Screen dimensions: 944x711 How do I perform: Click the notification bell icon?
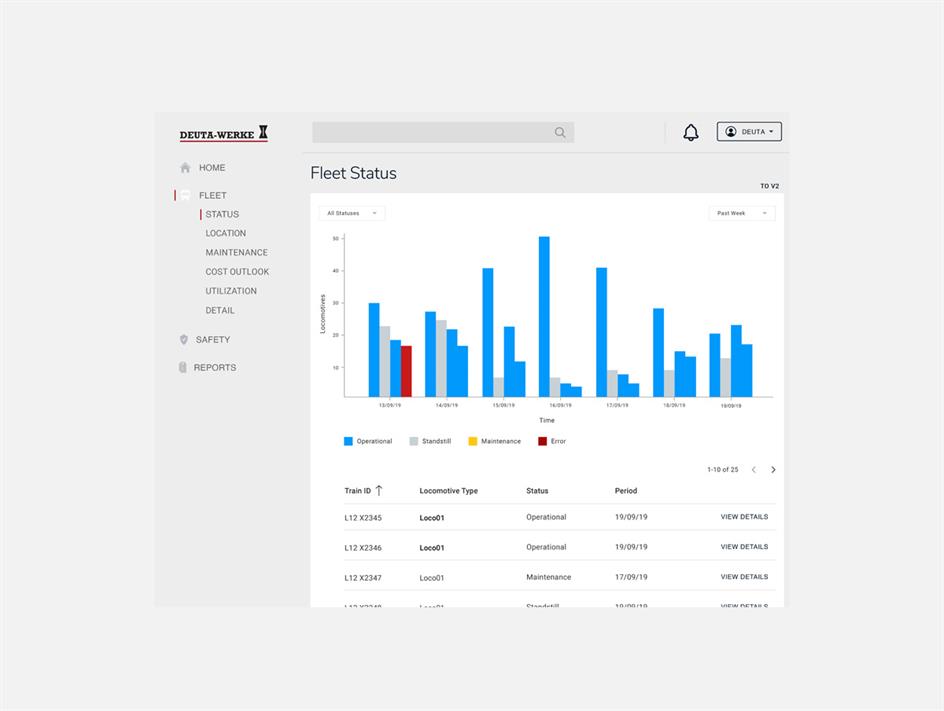[x=691, y=132]
